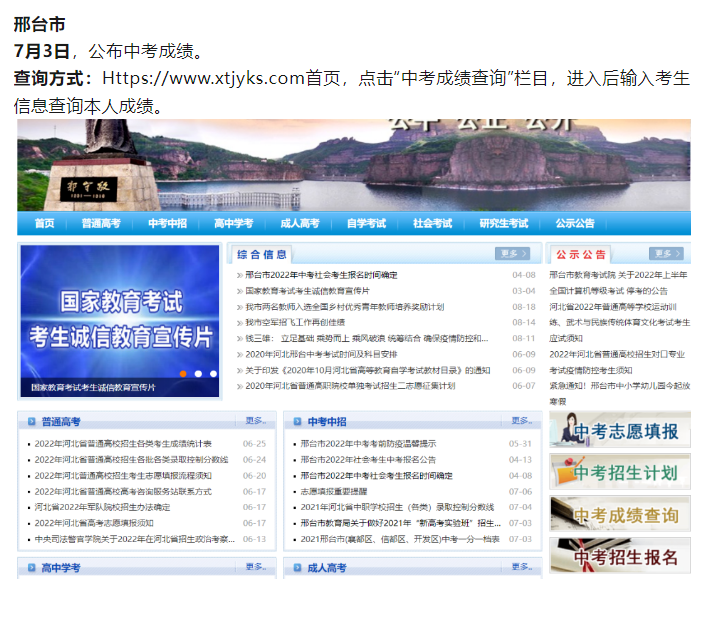The image size is (721, 633).
Task: Go to 首页 in navigation bar
Action: pyautogui.click(x=45, y=223)
